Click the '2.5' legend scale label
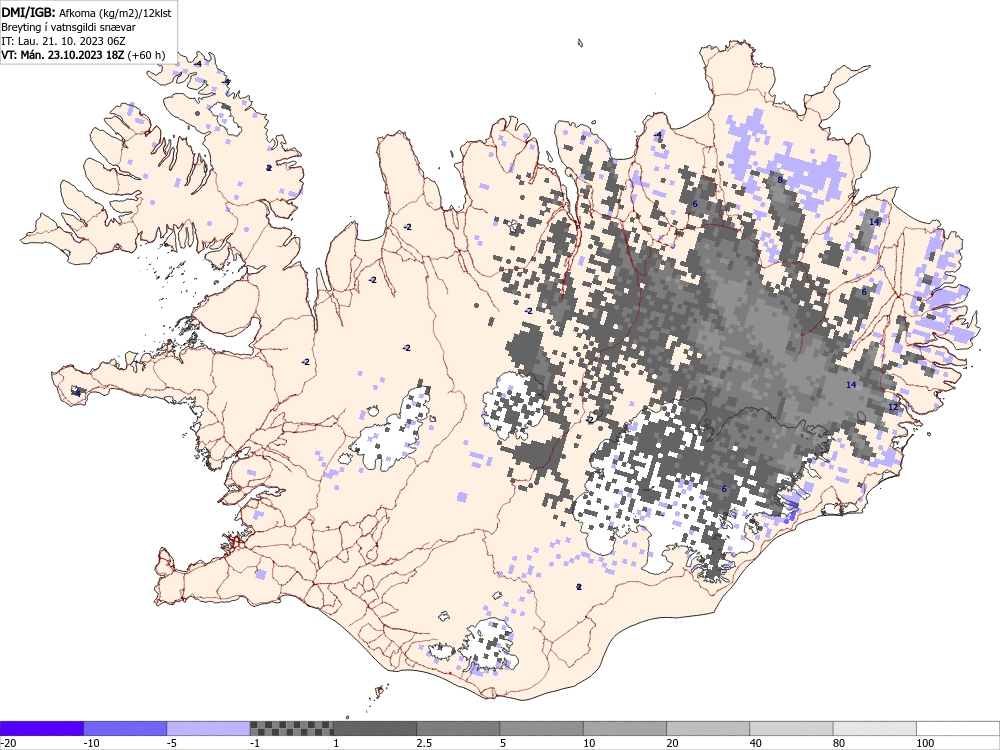 (x=424, y=743)
